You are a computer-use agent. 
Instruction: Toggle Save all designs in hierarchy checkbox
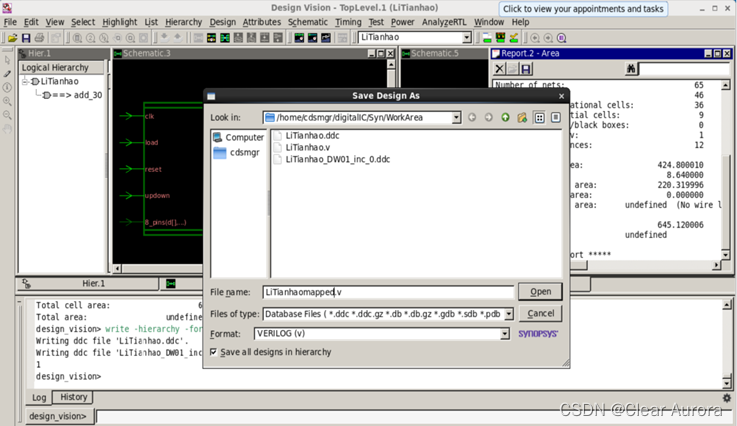[x=213, y=352]
